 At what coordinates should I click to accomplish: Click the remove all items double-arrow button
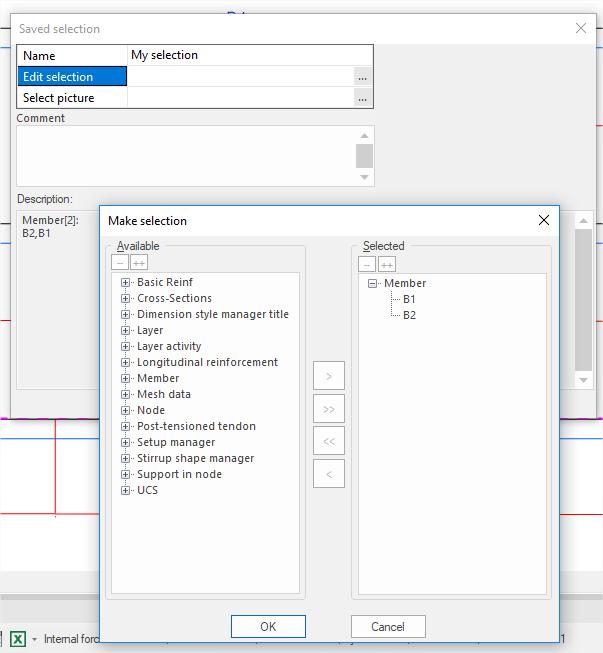pos(329,441)
